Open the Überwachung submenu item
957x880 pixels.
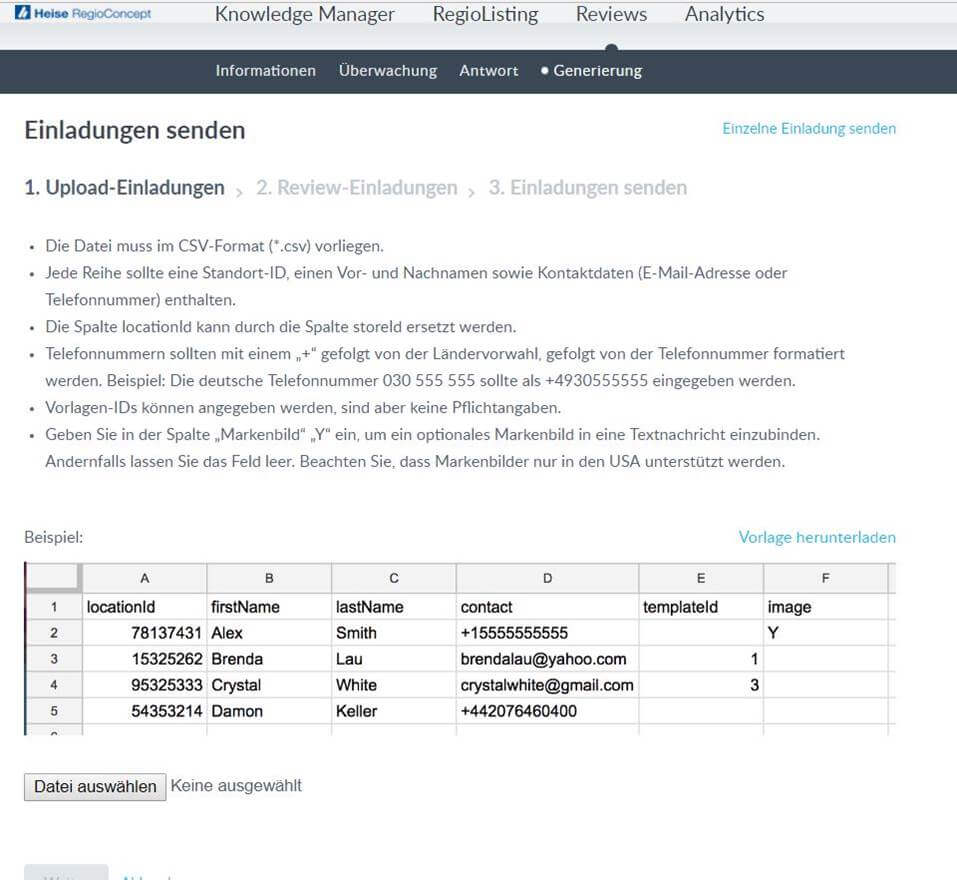(x=388, y=71)
